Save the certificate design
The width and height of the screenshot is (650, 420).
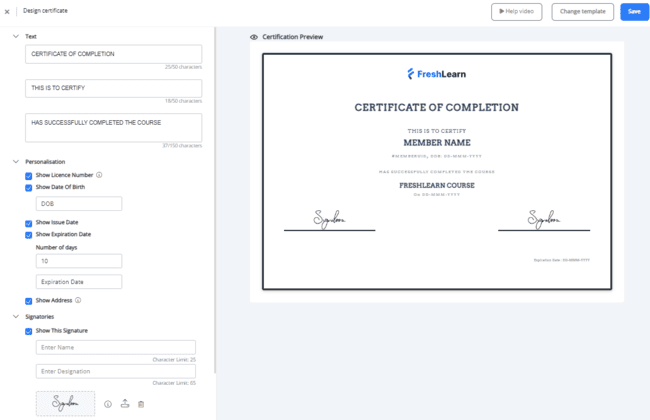[634, 12]
